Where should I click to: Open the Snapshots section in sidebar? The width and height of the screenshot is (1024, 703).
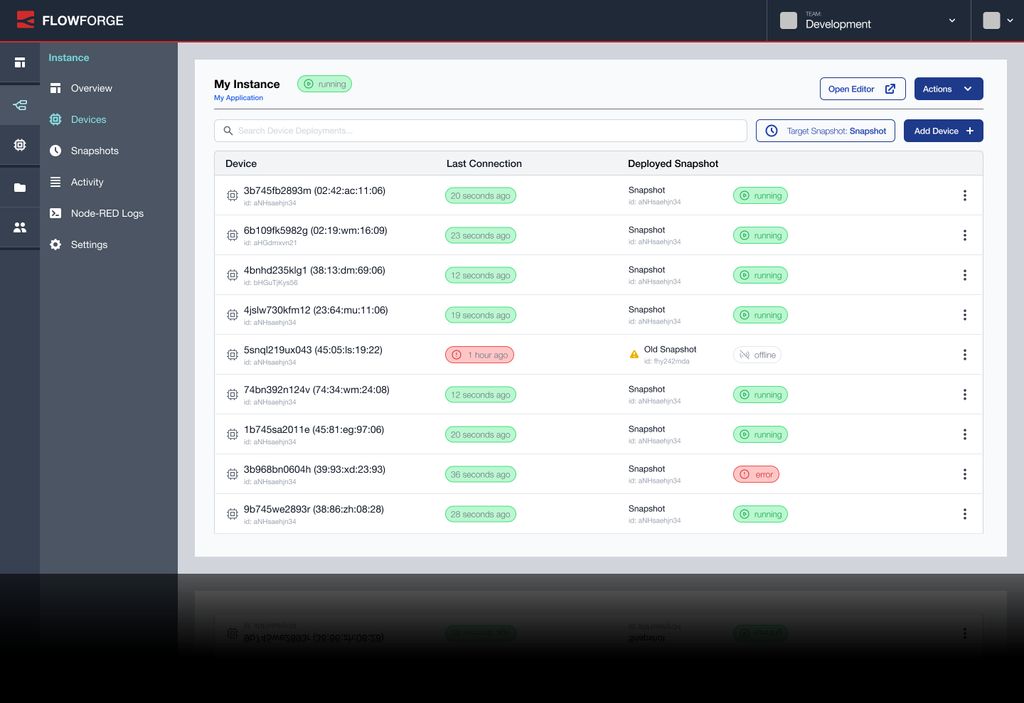coord(94,151)
